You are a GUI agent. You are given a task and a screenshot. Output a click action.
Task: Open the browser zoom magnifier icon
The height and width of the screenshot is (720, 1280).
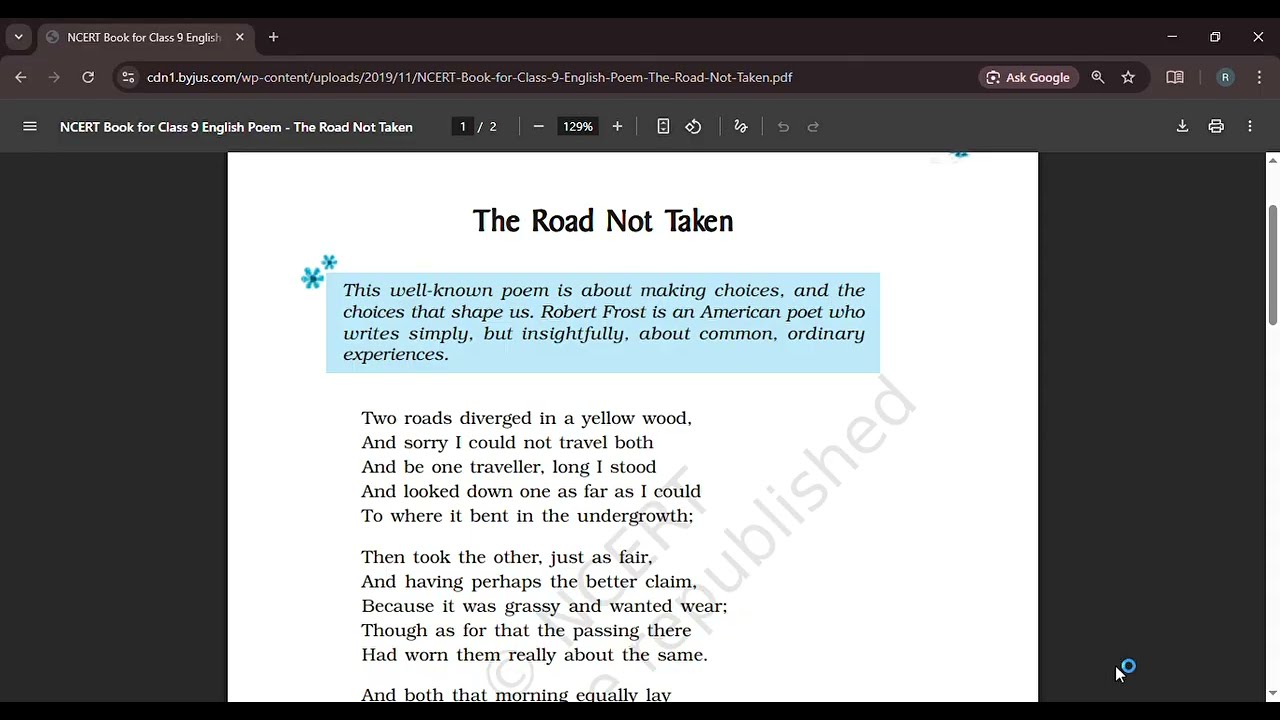[x=1098, y=77]
